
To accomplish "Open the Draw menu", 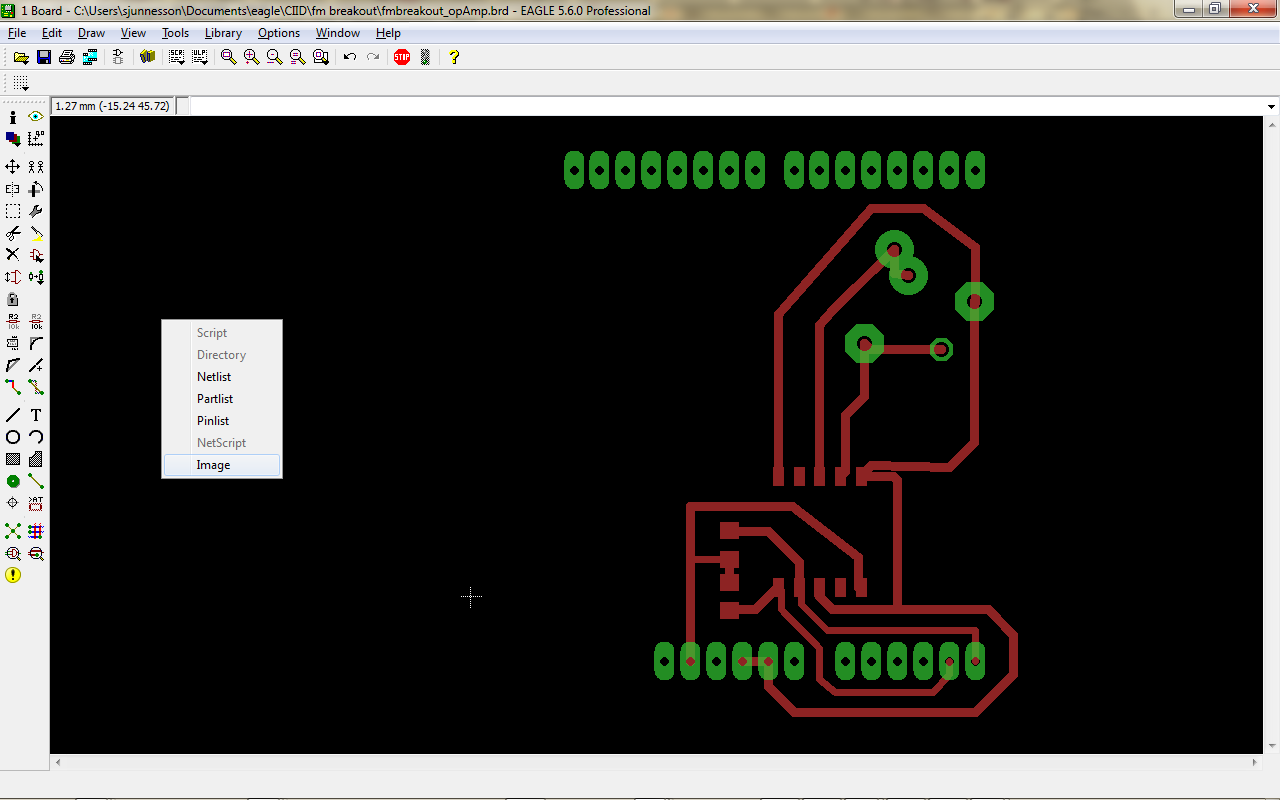I will pos(92,33).
